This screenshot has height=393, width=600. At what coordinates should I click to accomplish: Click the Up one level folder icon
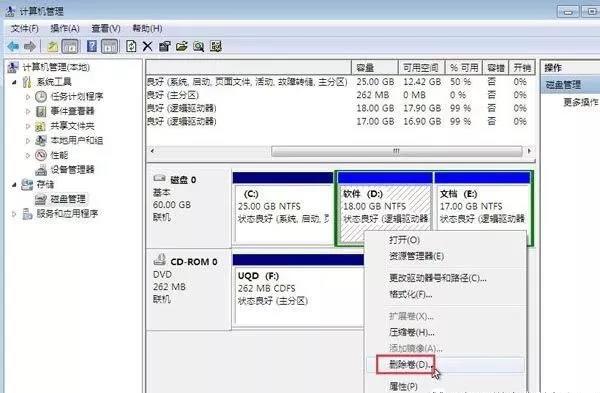click(x=52, y=47)
